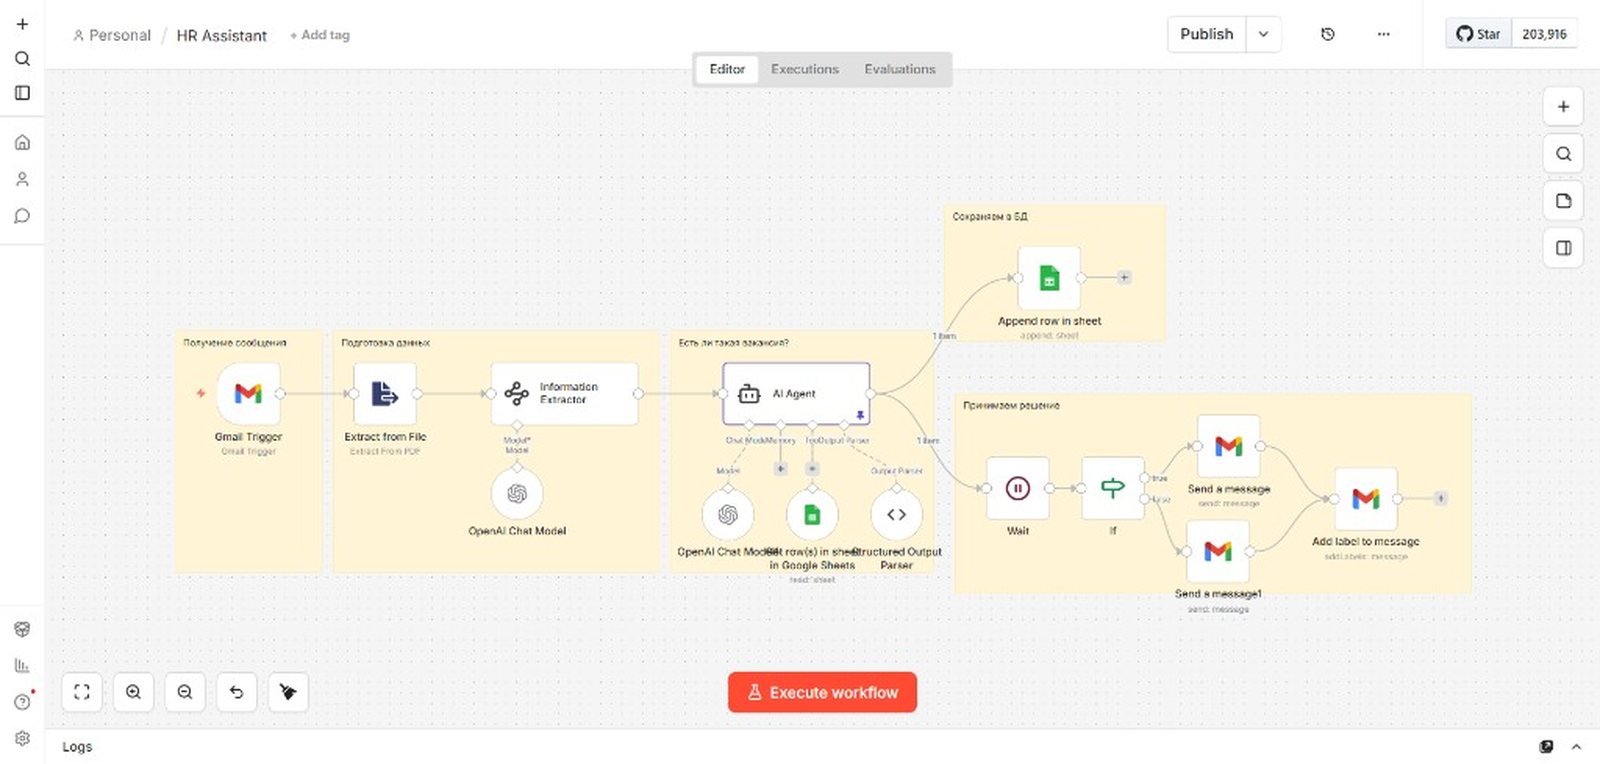Screen dimensions: 1600x764
Task: Switch to the Evaluations tab
Action: pyautogui.click(x=900, y=69)
